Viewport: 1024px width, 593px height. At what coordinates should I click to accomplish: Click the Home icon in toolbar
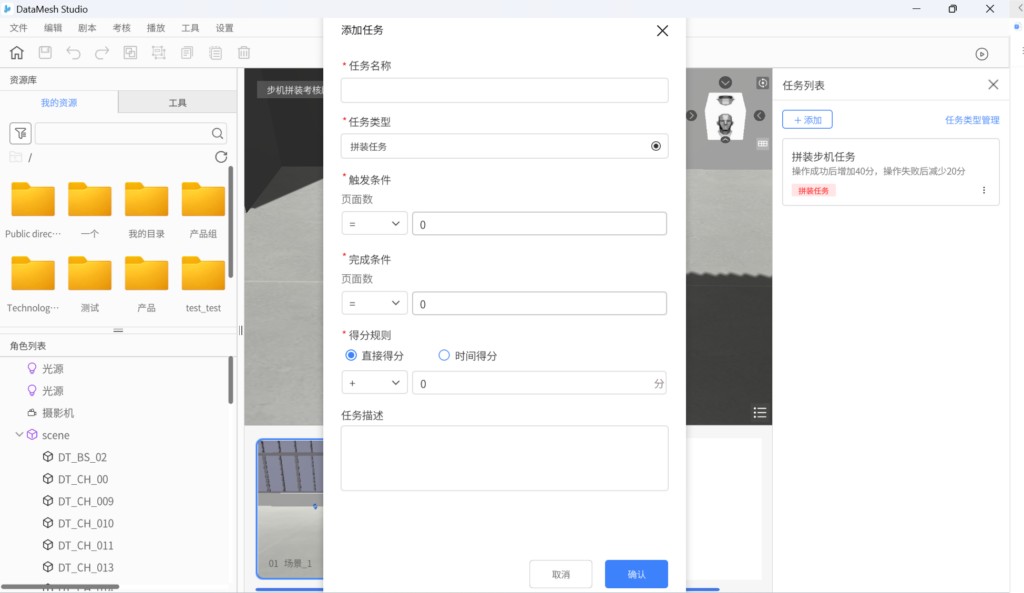click(x=17, y=53)
